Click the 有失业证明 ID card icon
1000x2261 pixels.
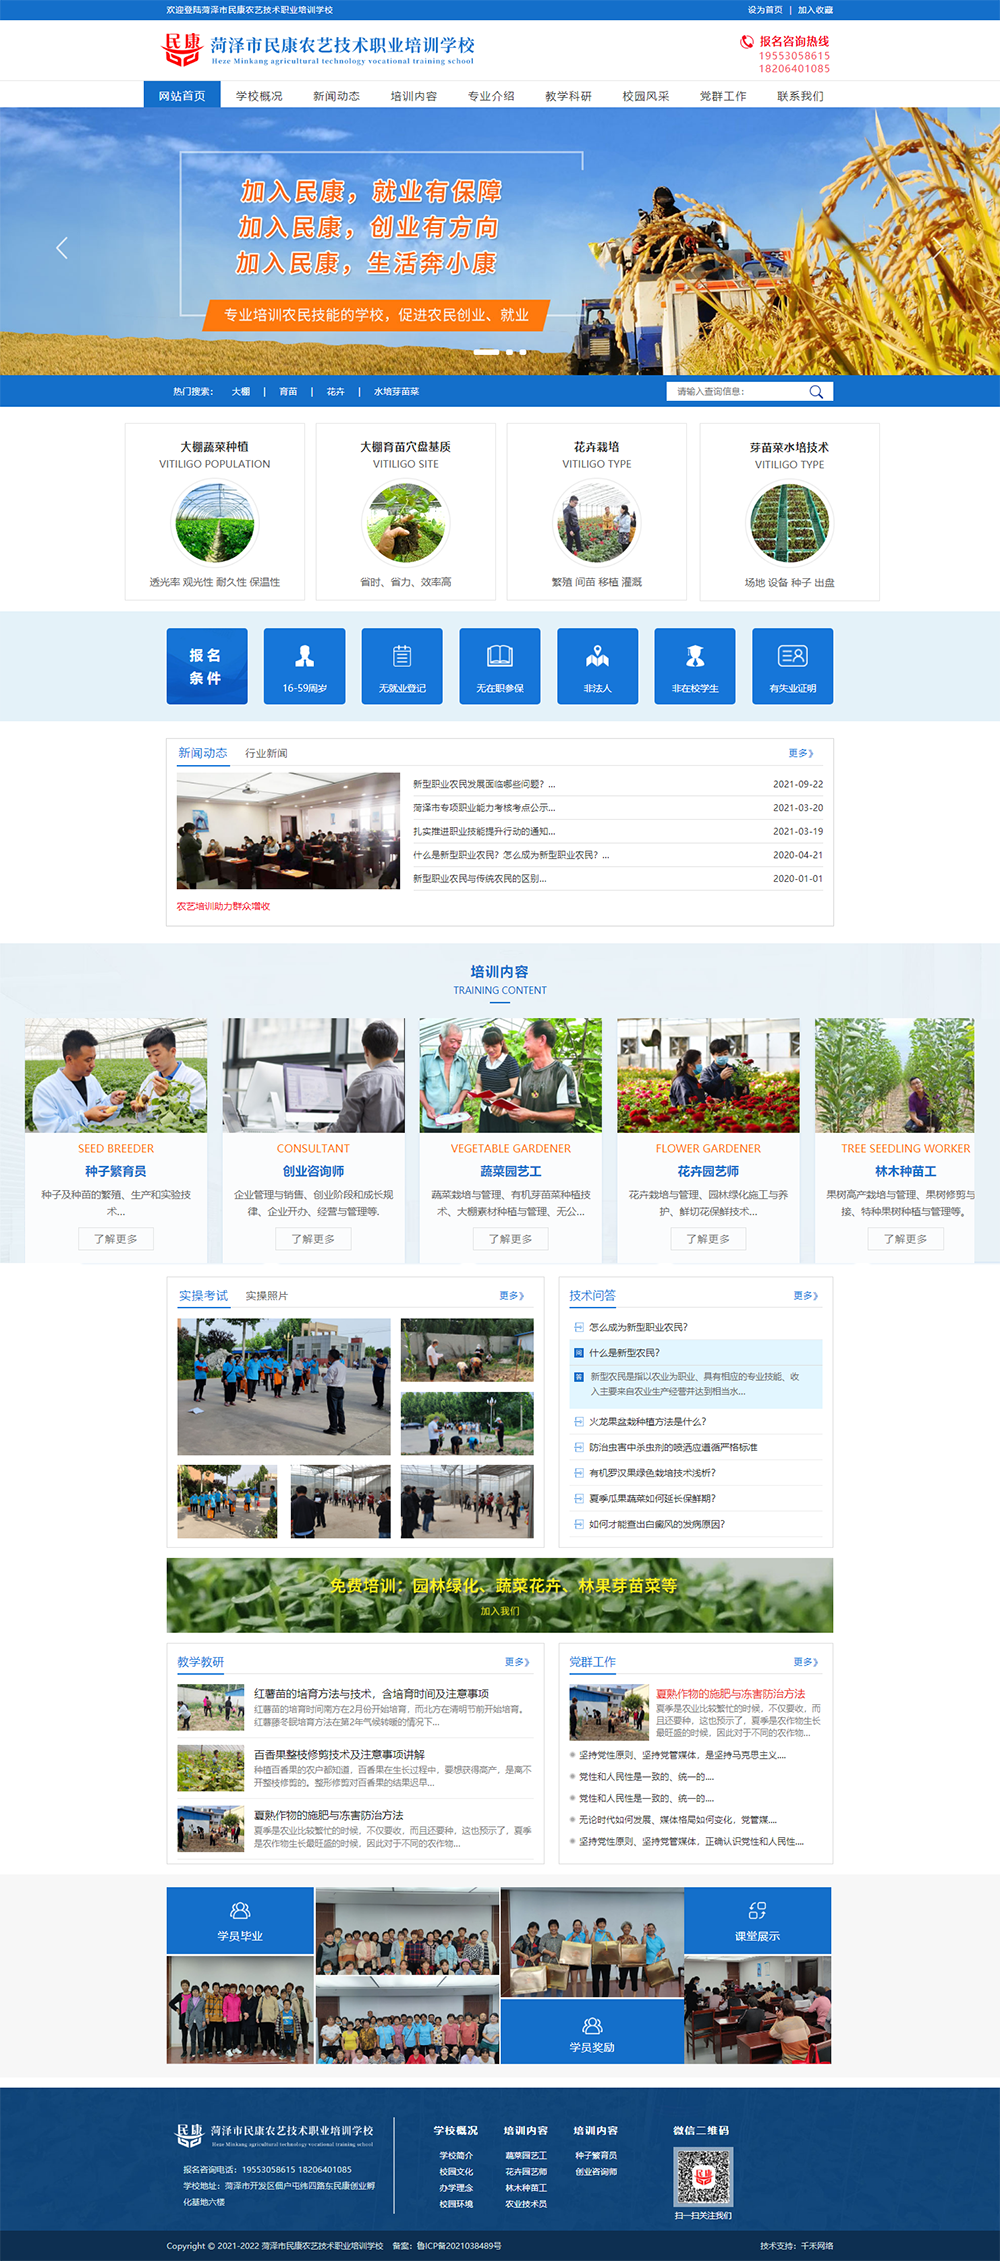pyautogui.click(x=792, y=656)
